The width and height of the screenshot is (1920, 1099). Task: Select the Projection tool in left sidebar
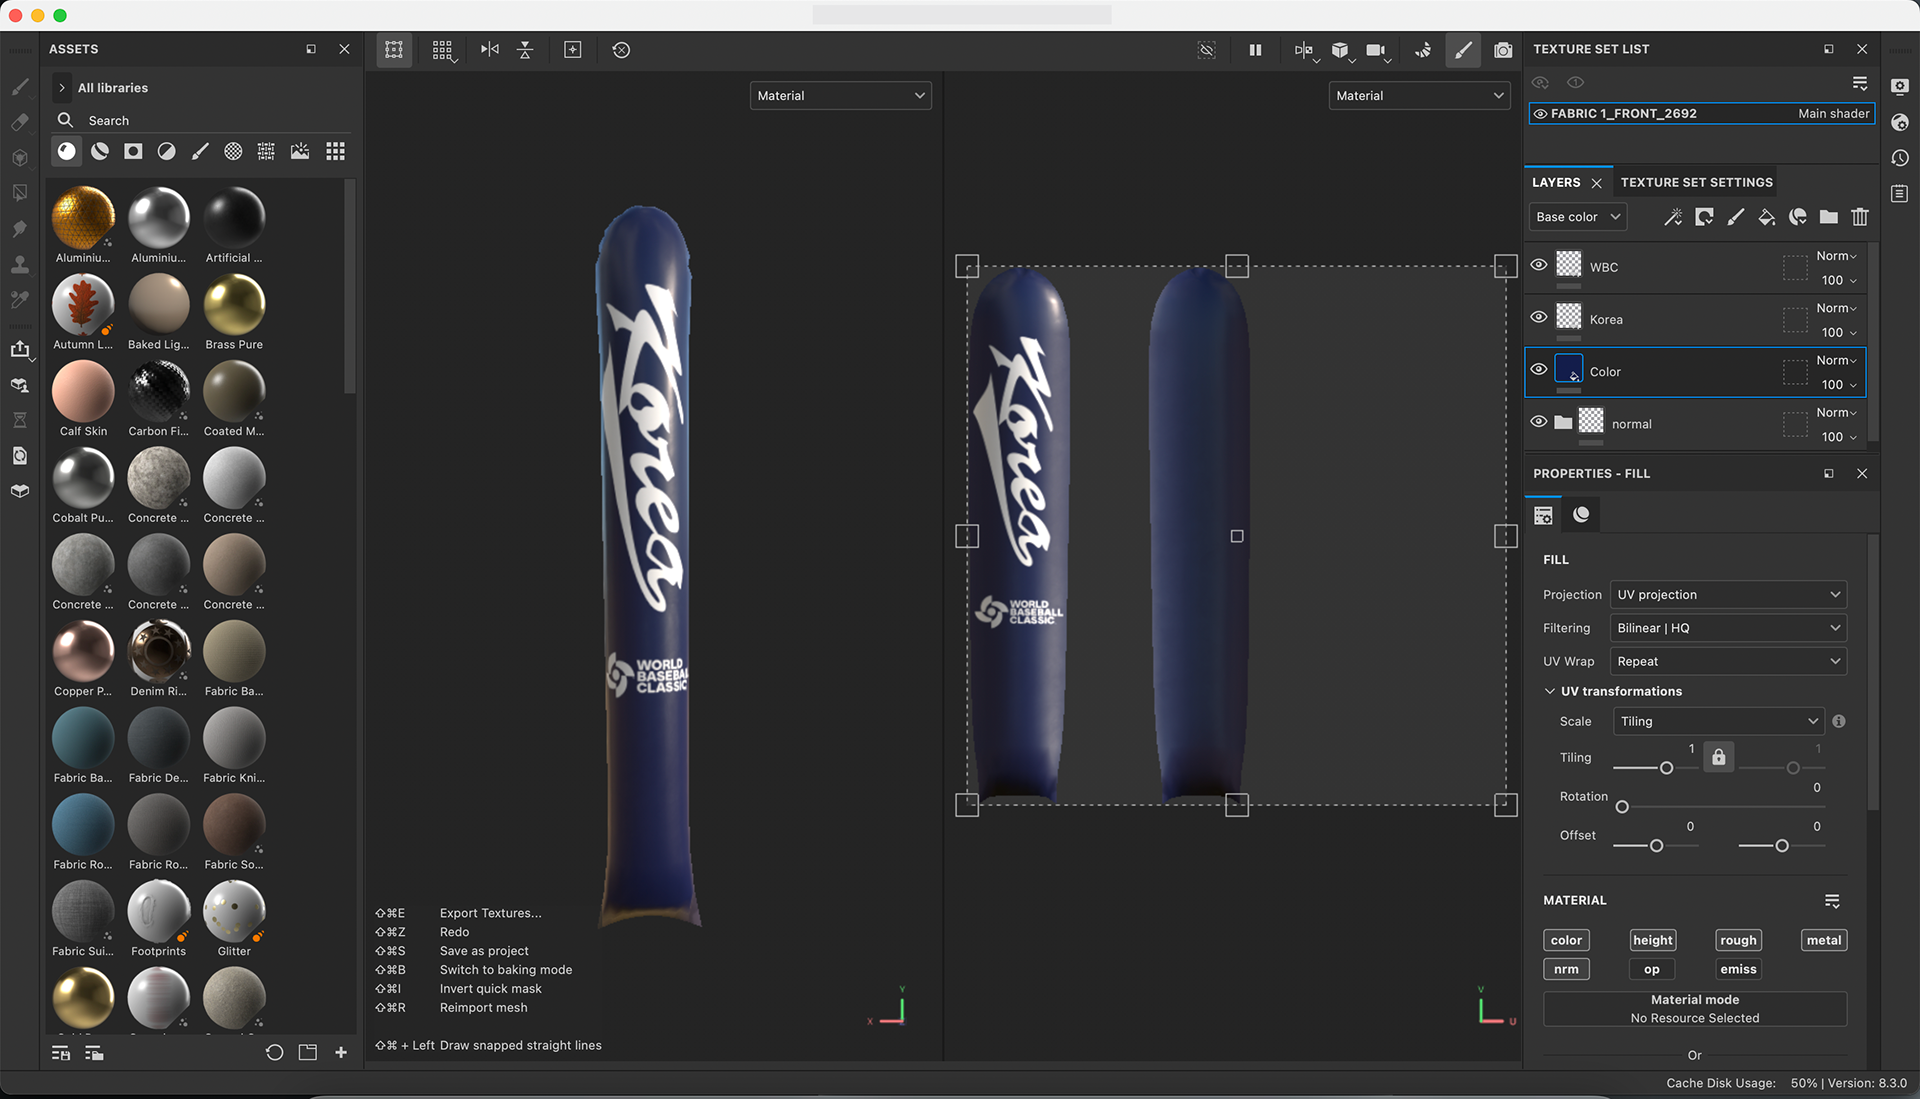[20, 158]
